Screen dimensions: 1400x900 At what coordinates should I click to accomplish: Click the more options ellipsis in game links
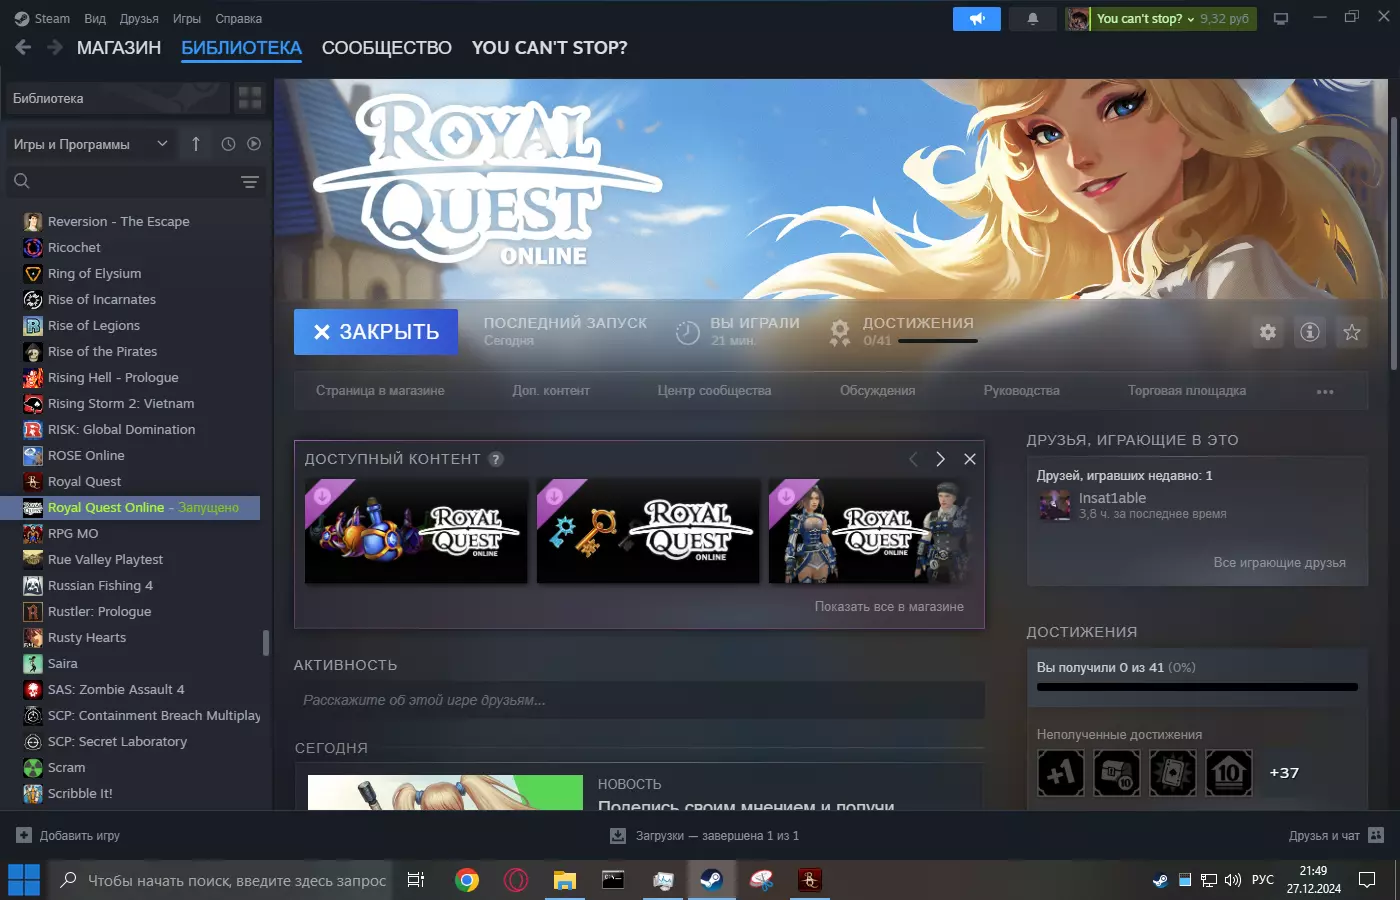tap(1325, 391)
